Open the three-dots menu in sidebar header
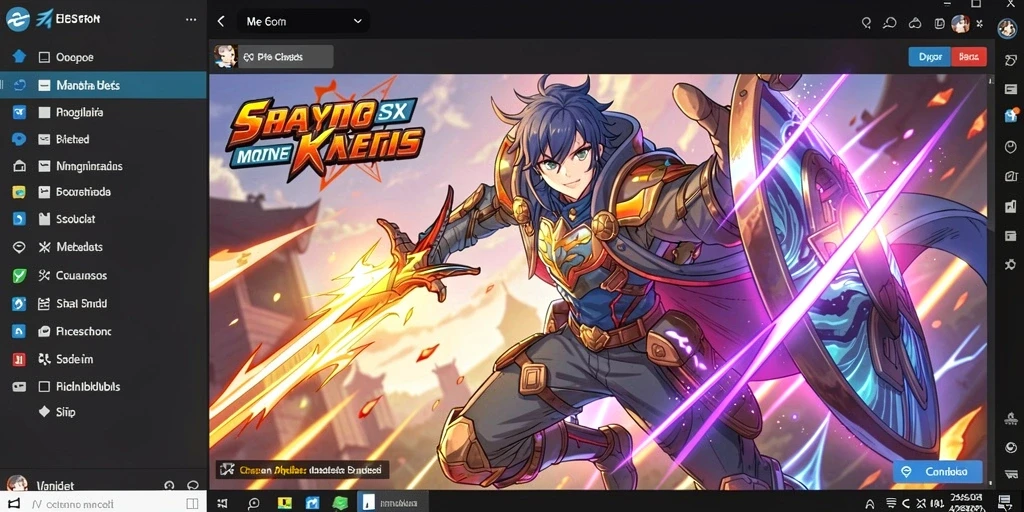The width and height of the screenshot is (1024, 512). tap(191, 20)
